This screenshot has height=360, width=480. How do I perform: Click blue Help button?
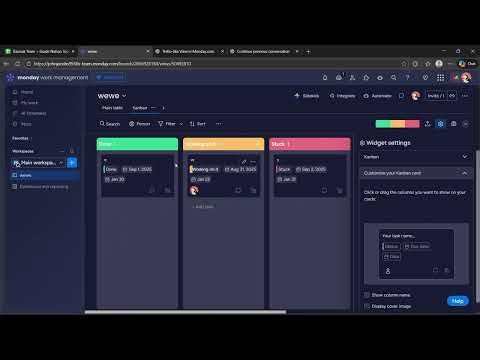[458, 301]
